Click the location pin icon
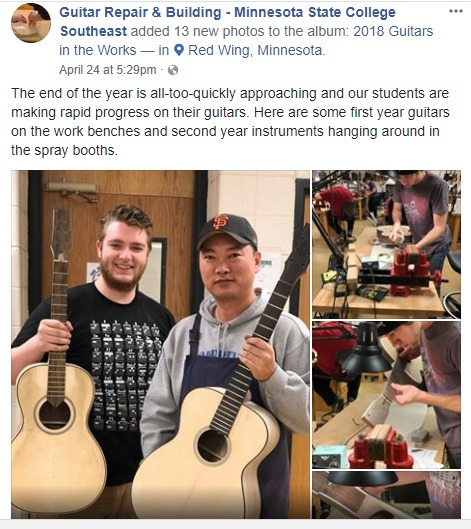This screenshot has height=529, width=471. pos(179,50)
